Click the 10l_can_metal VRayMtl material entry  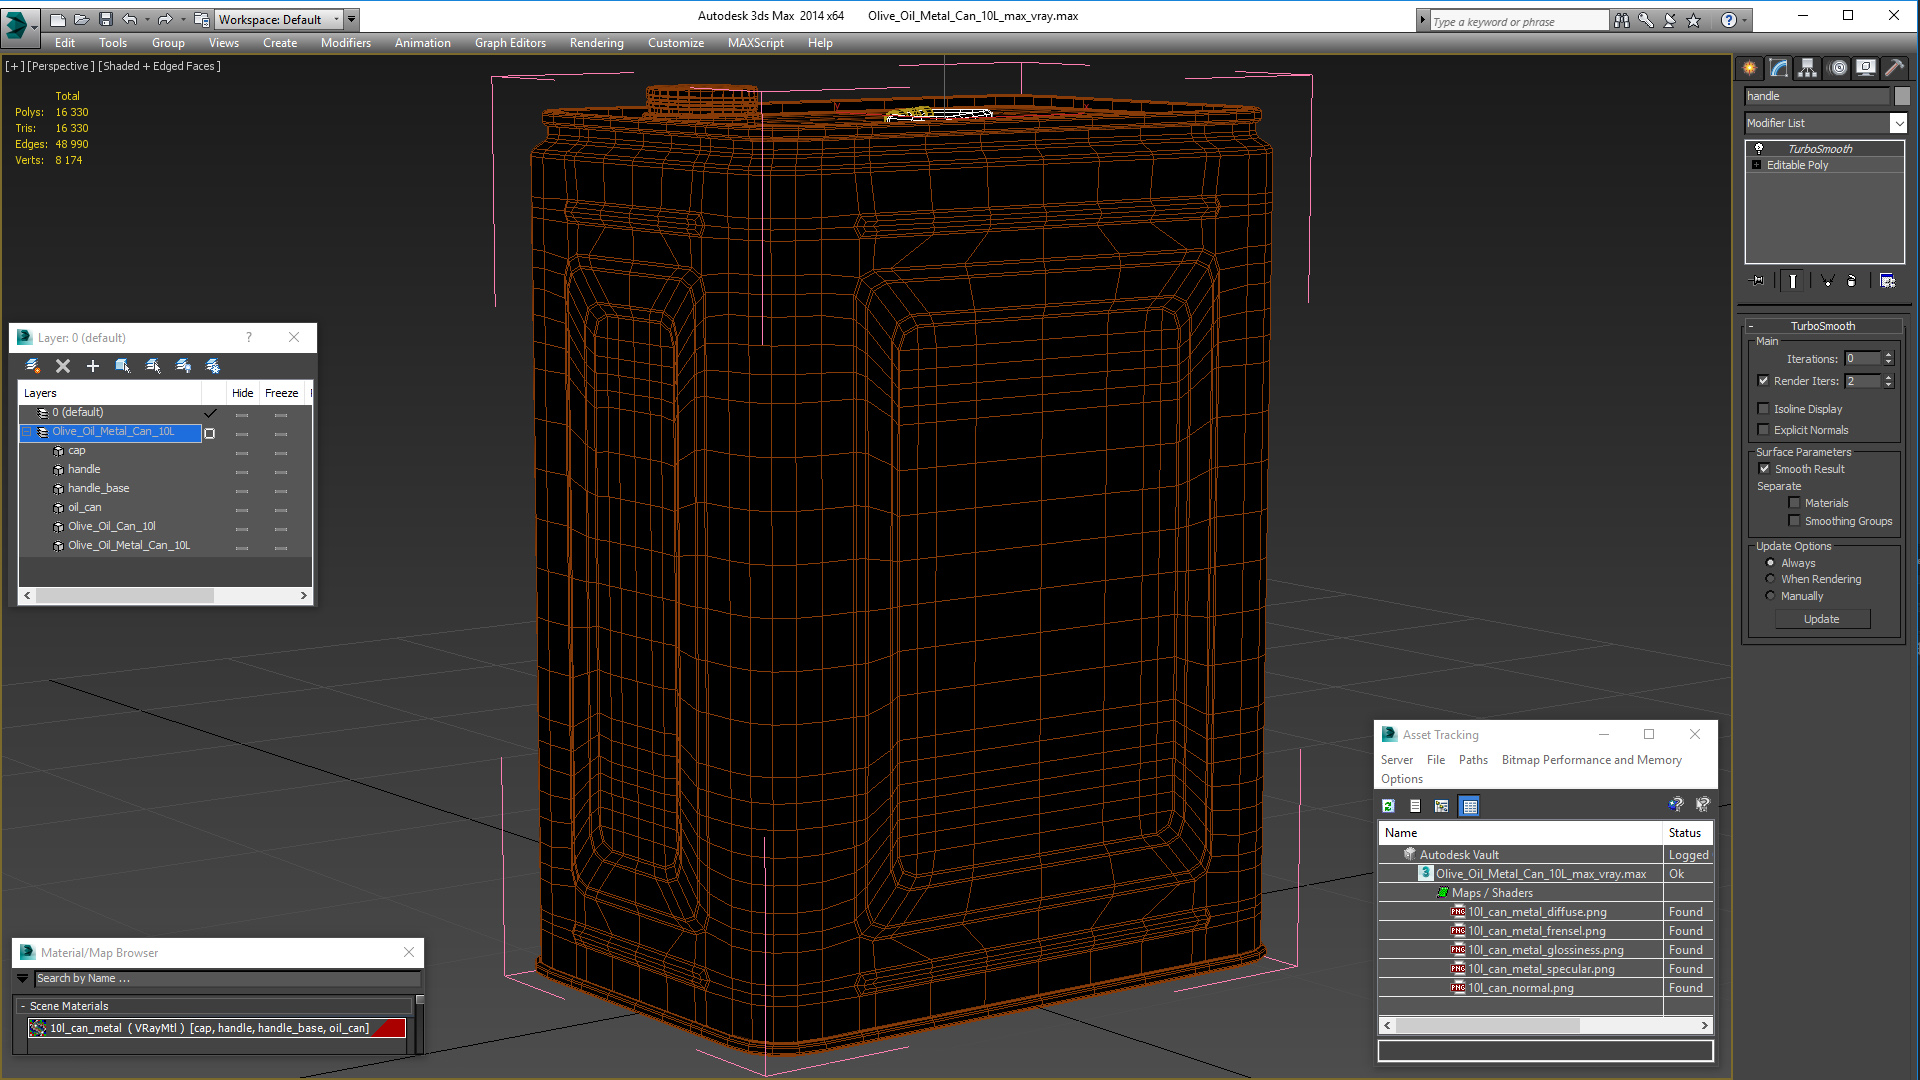click(217, 1028)
